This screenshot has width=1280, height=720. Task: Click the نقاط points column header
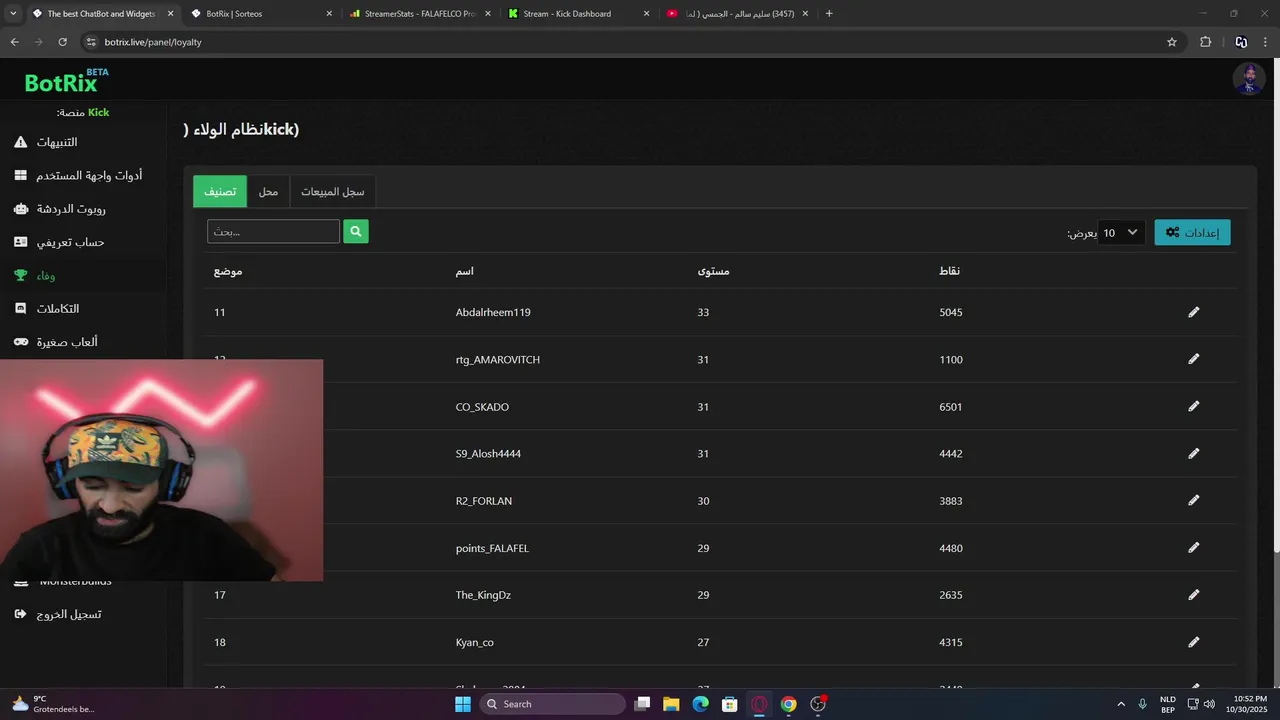tap(949, 271)
